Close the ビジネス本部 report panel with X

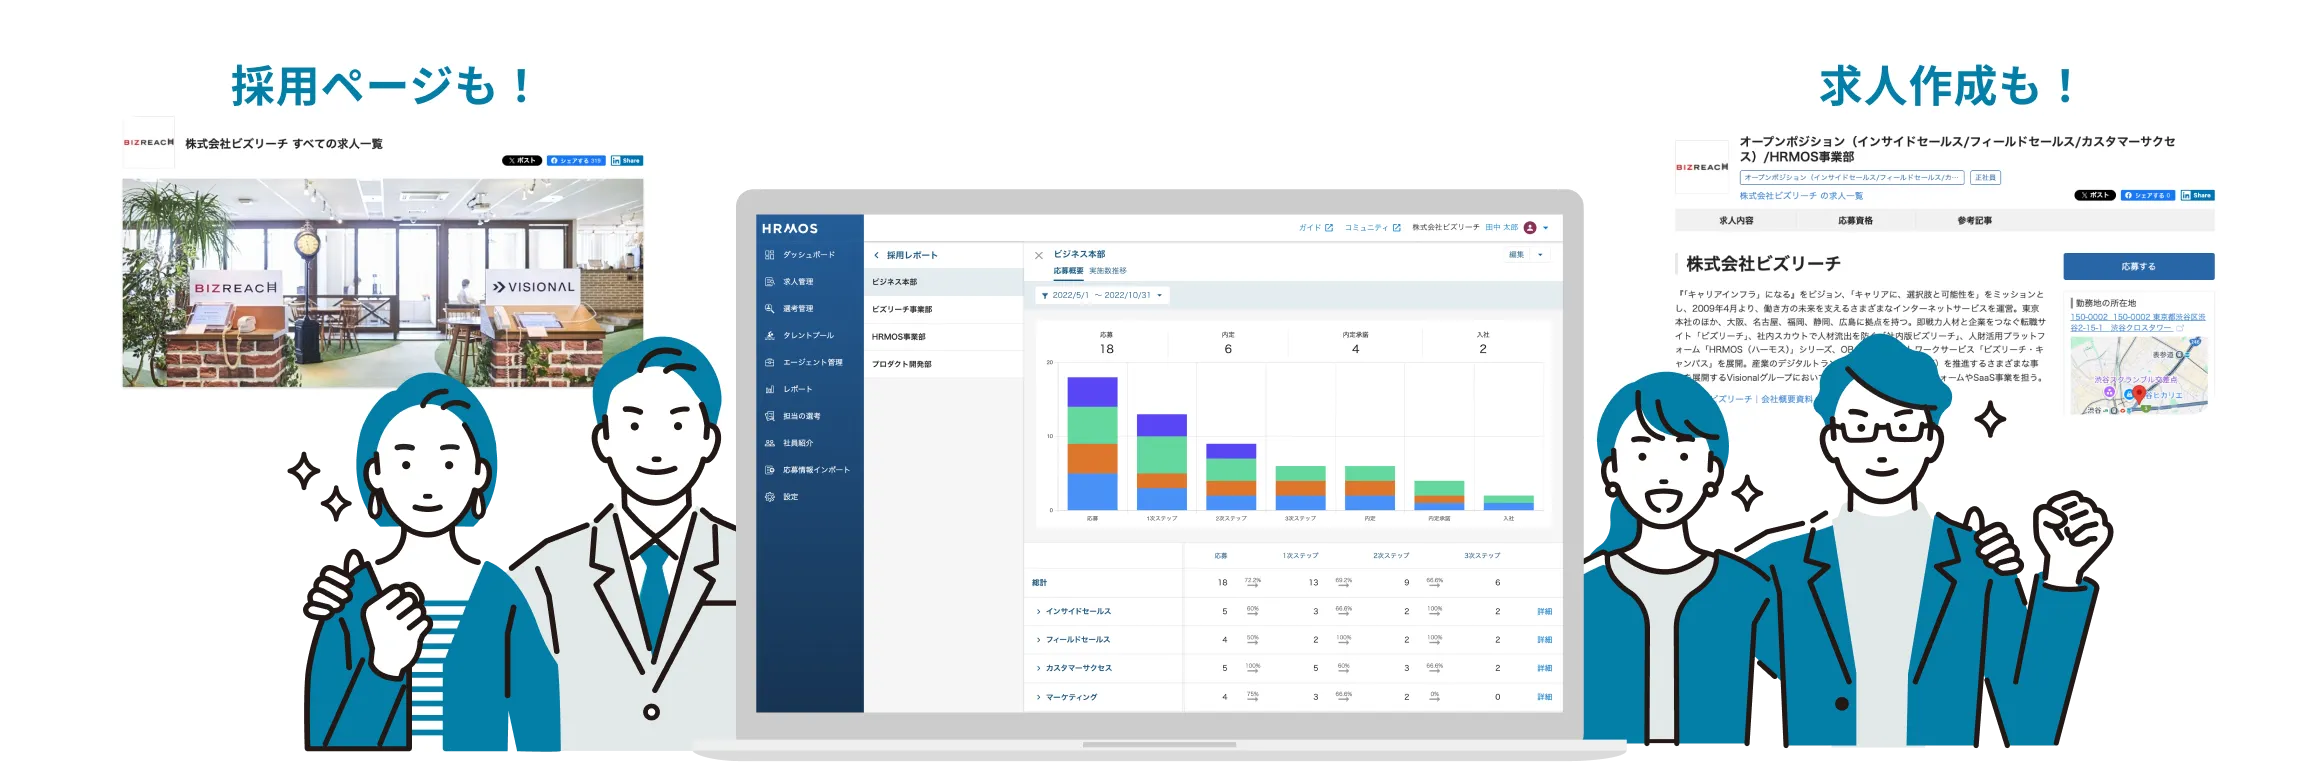coord(1039,256)
